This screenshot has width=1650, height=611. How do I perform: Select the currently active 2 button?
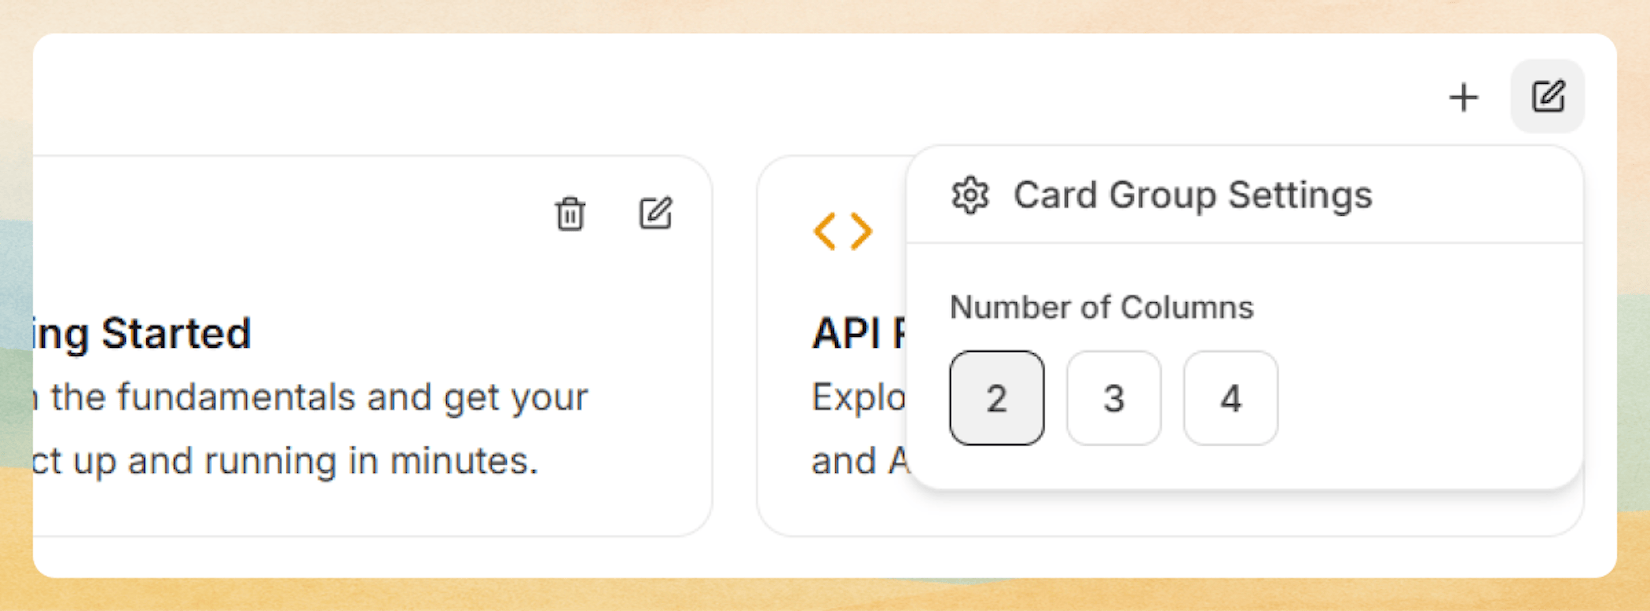(x=996, y=398)
